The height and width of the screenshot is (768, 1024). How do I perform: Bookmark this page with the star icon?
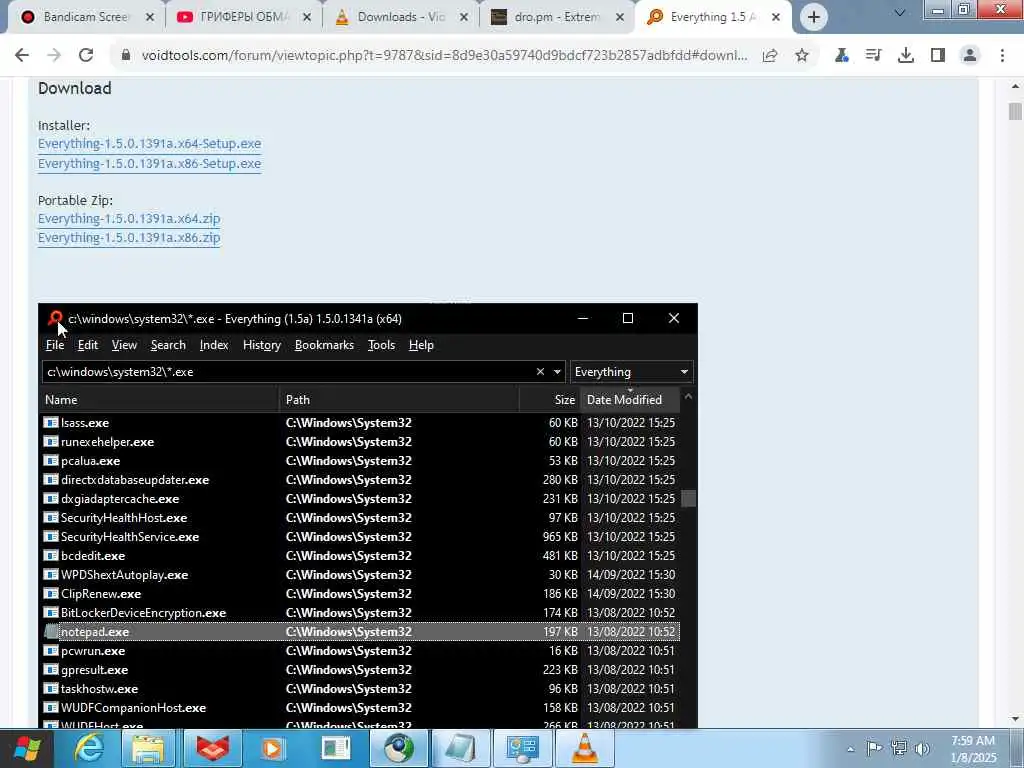pos(802,56)
